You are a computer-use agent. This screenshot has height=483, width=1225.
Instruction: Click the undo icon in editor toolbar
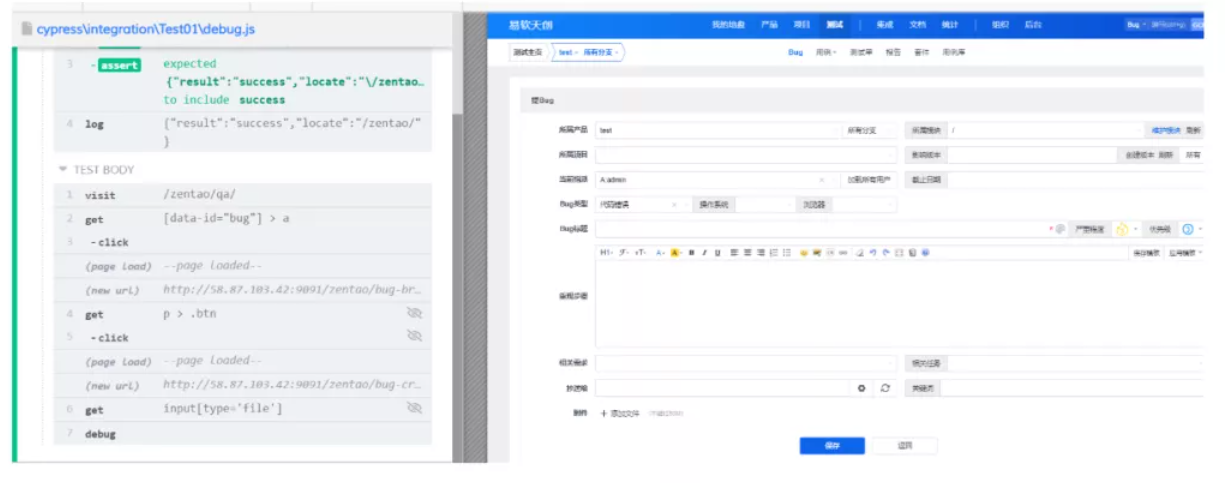click(x=873, y=253)
